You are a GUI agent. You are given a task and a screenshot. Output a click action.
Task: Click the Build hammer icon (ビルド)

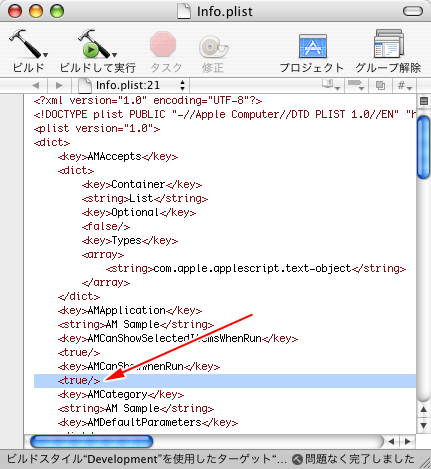click(x=26, y=43)
